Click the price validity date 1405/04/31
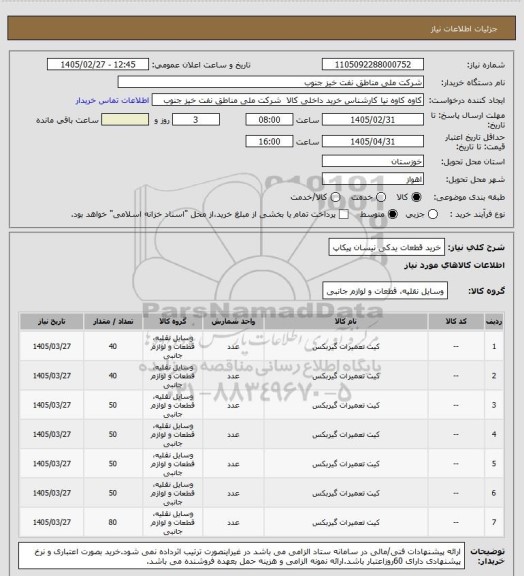Screen dimensions: 524x576 coord(373,141)
